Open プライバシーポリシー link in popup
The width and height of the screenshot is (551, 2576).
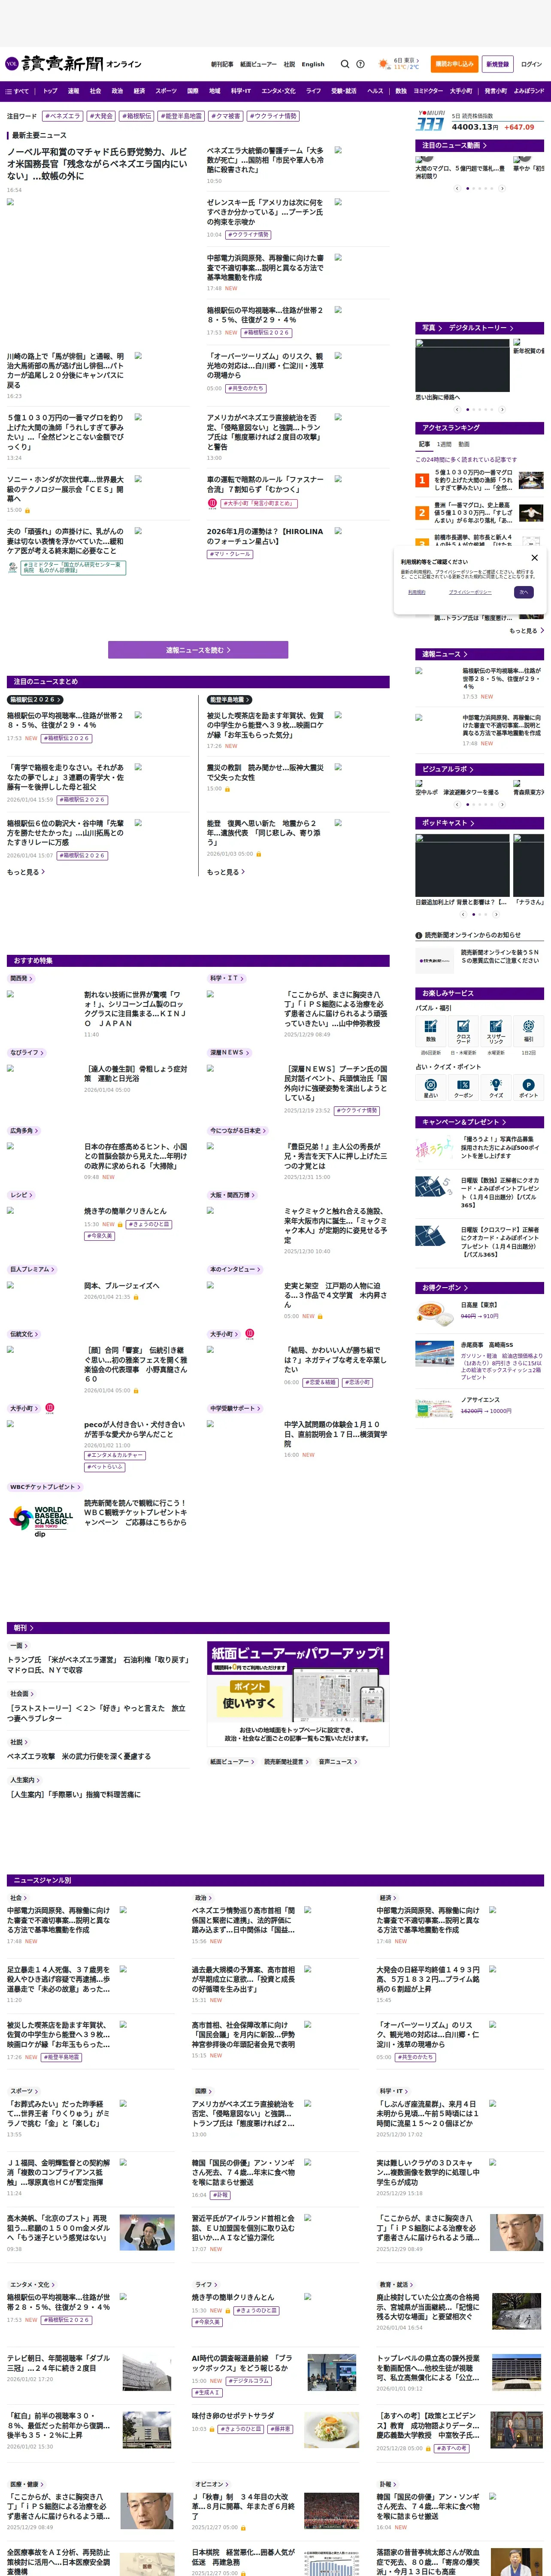[470, 593]
